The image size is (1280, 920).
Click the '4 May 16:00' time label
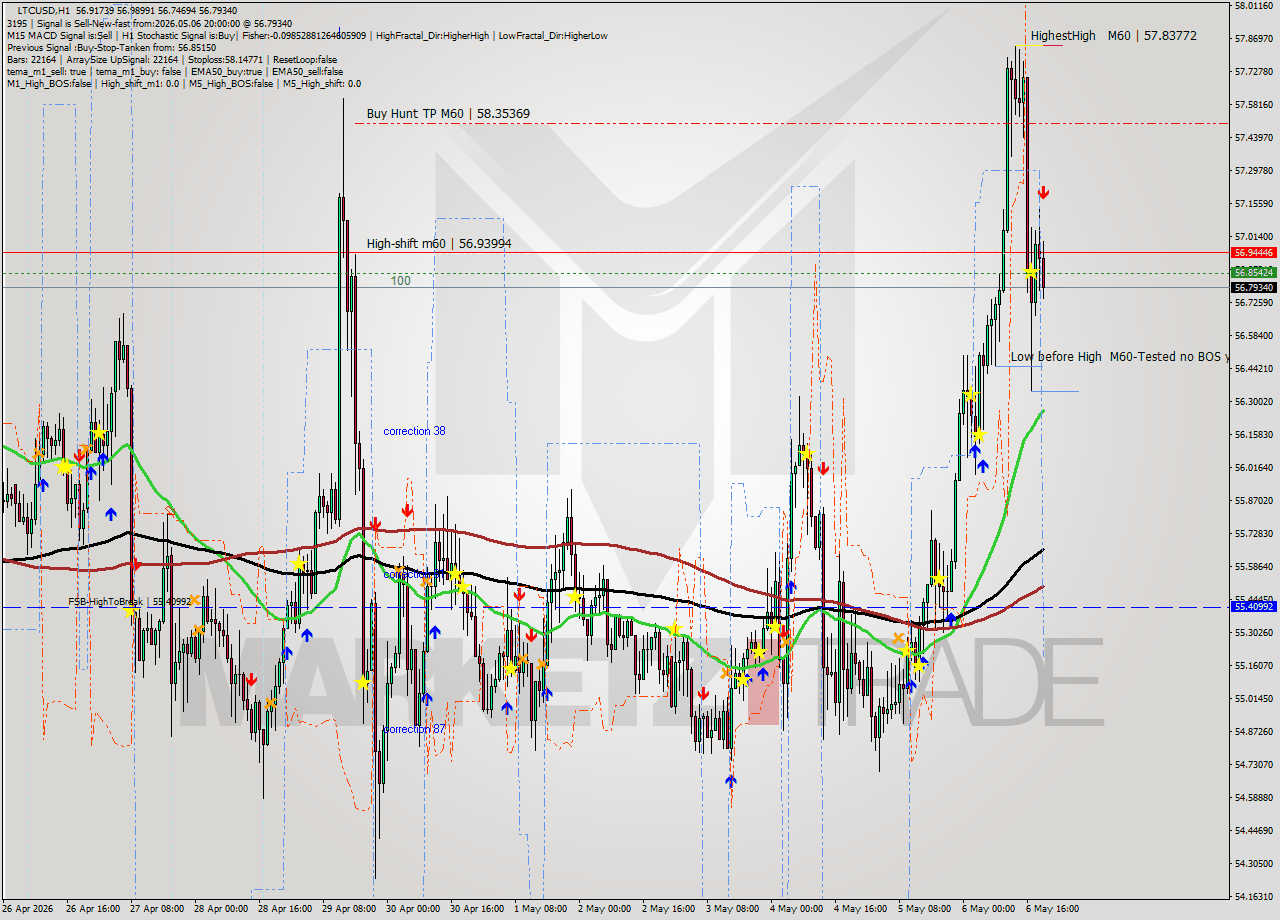coord(861,909)
